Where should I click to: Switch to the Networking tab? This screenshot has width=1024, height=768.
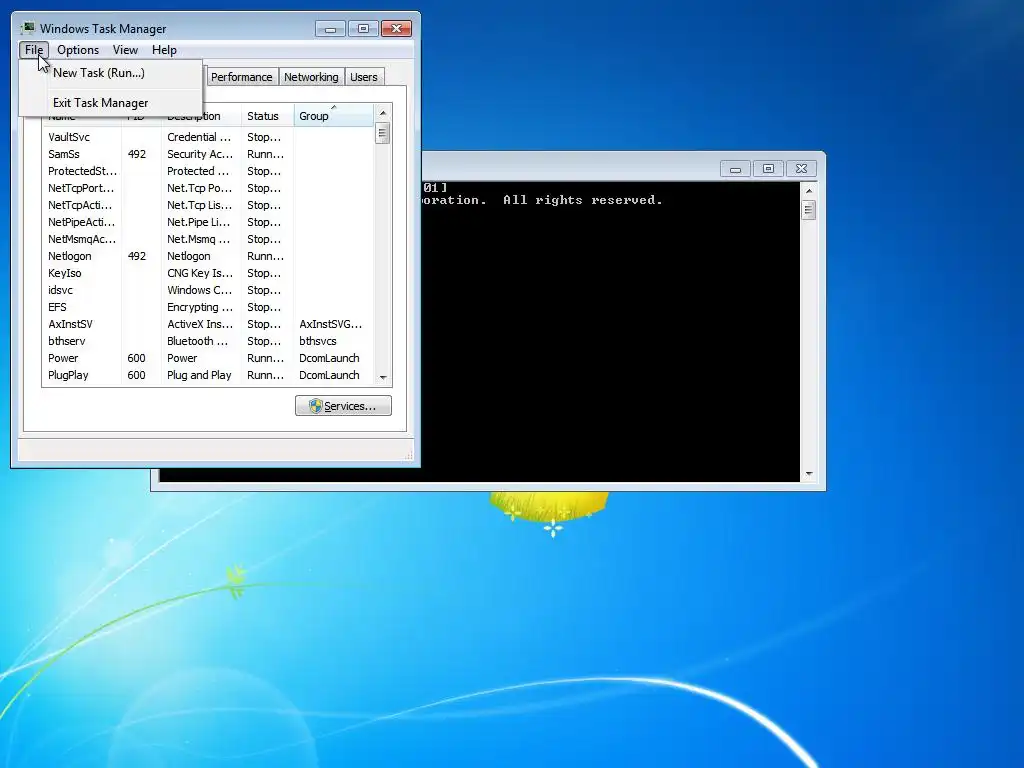pos(311,77)
